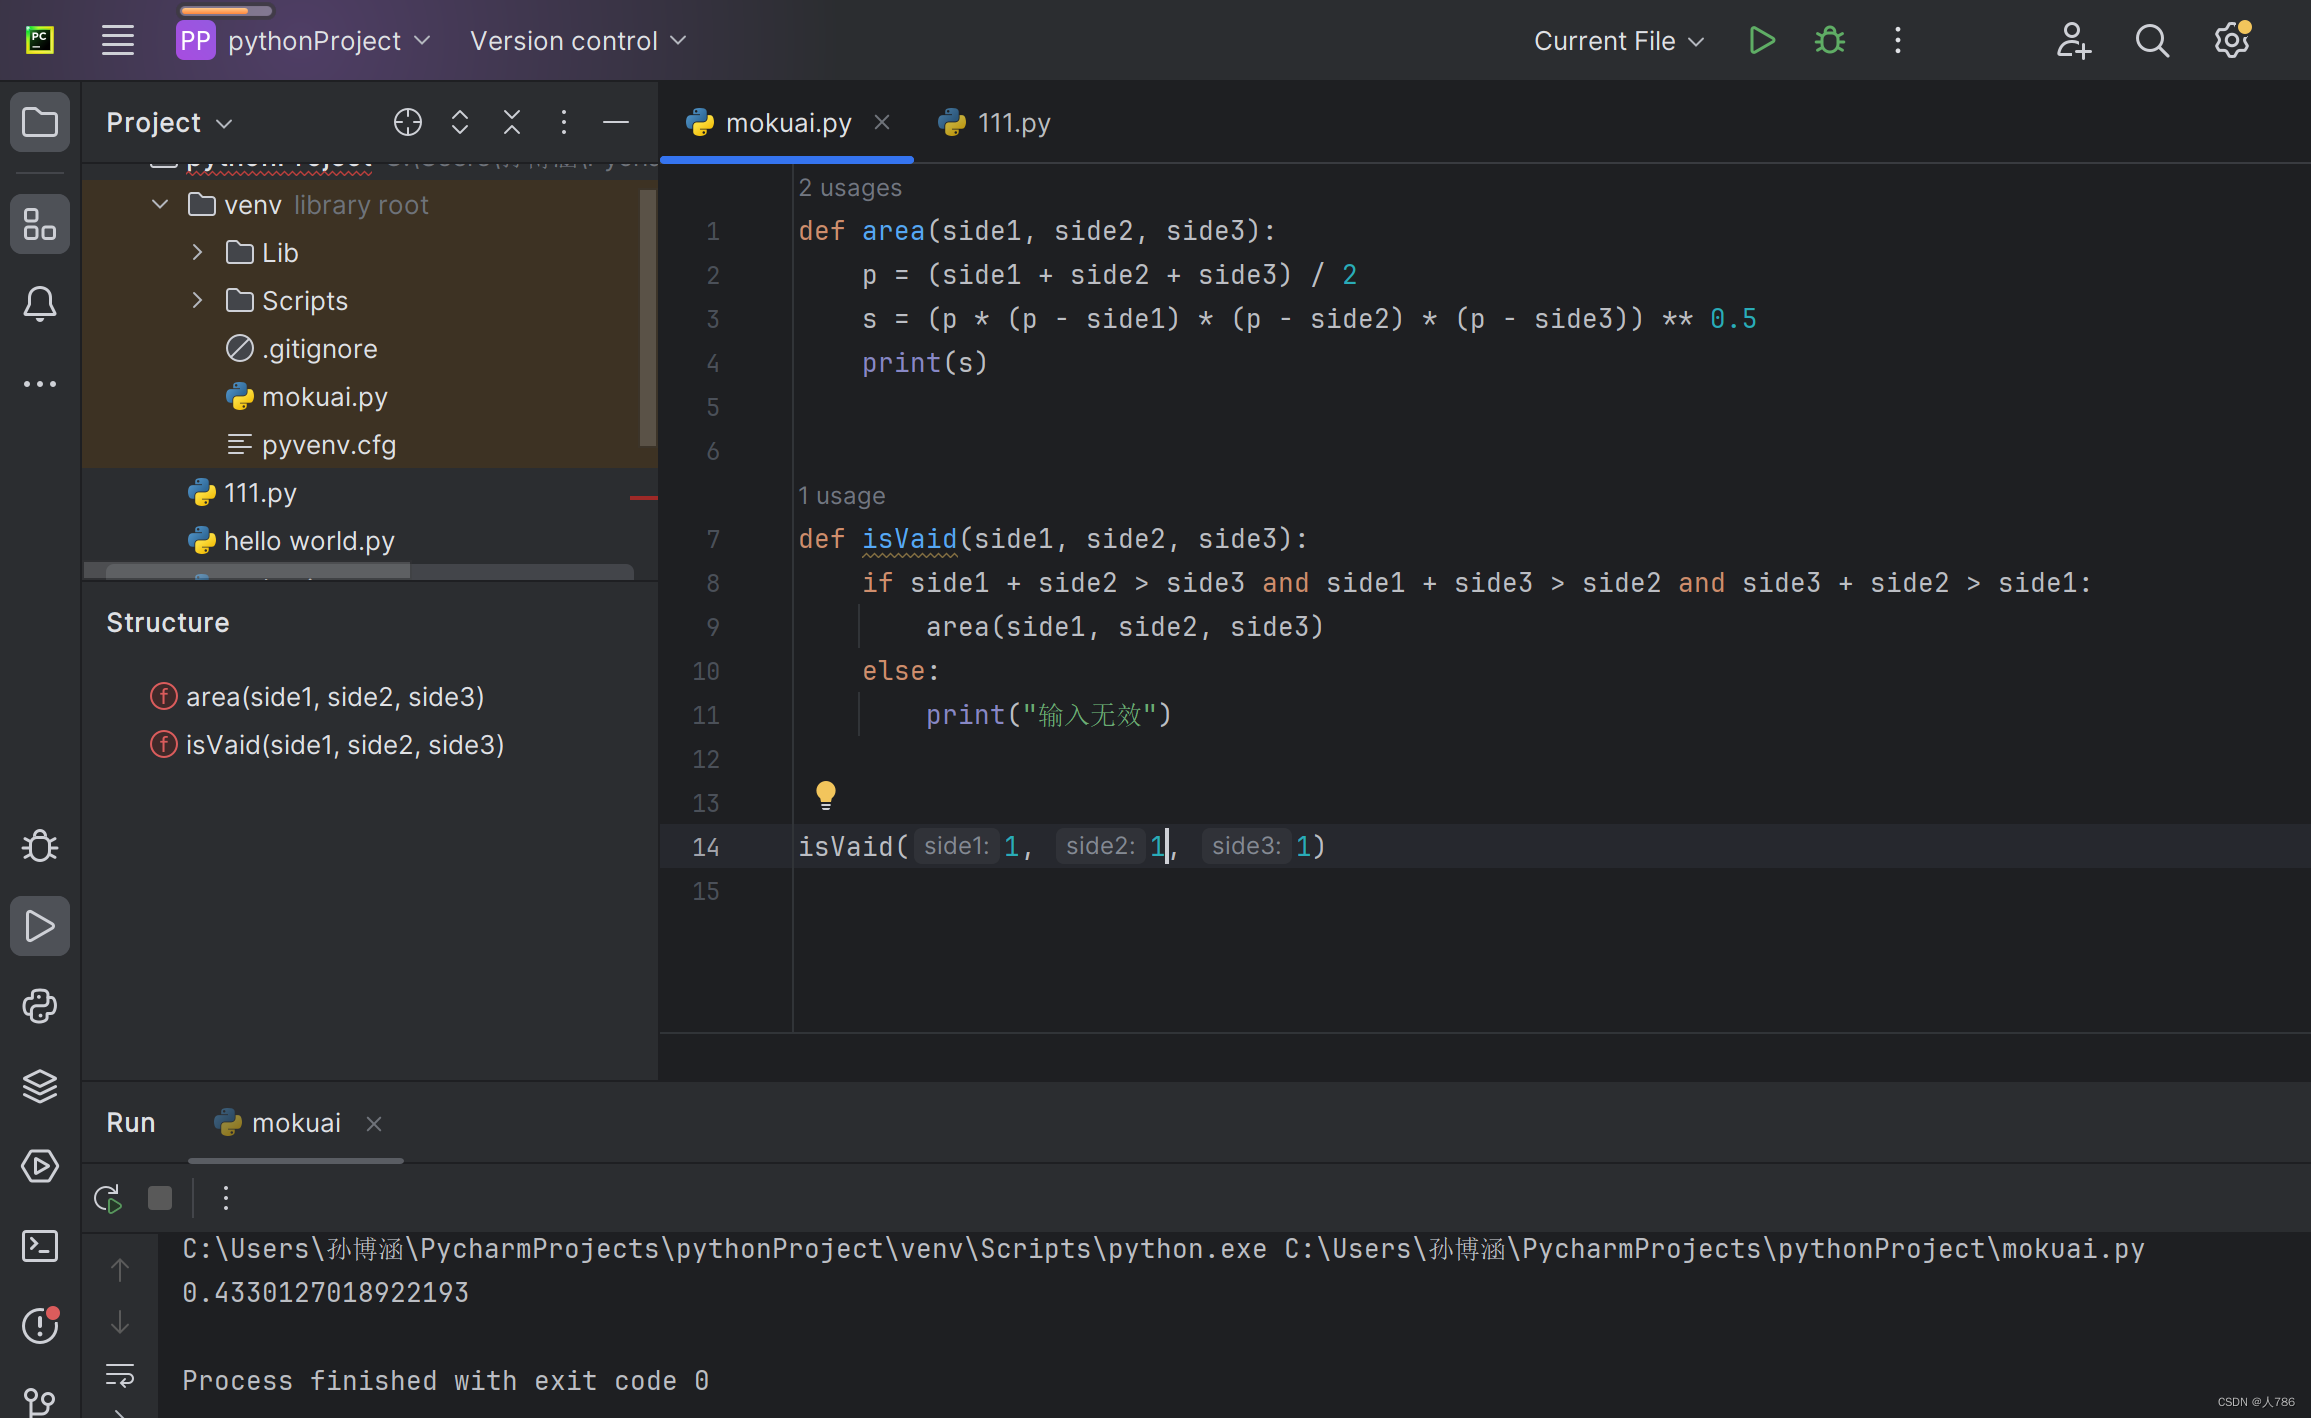Select opened file locate target icon
Screen dimensions: 2311x1418
(x=407, y=122)
